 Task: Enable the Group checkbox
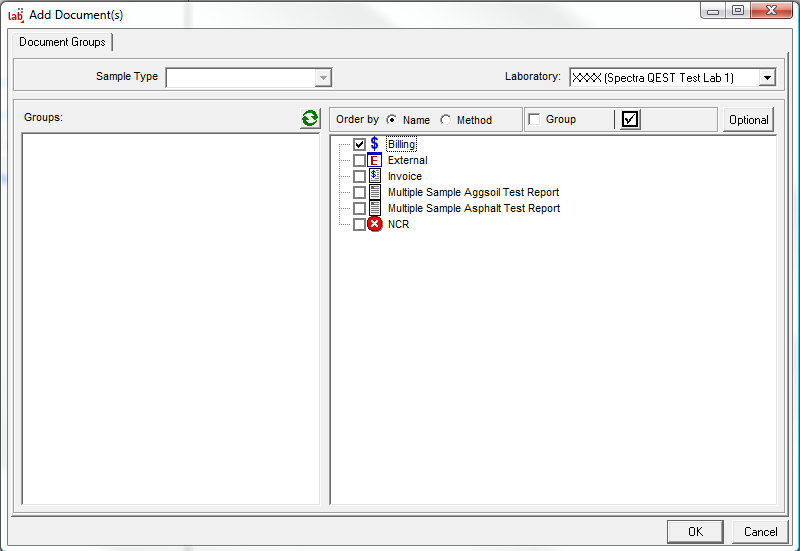pos(534,120)
